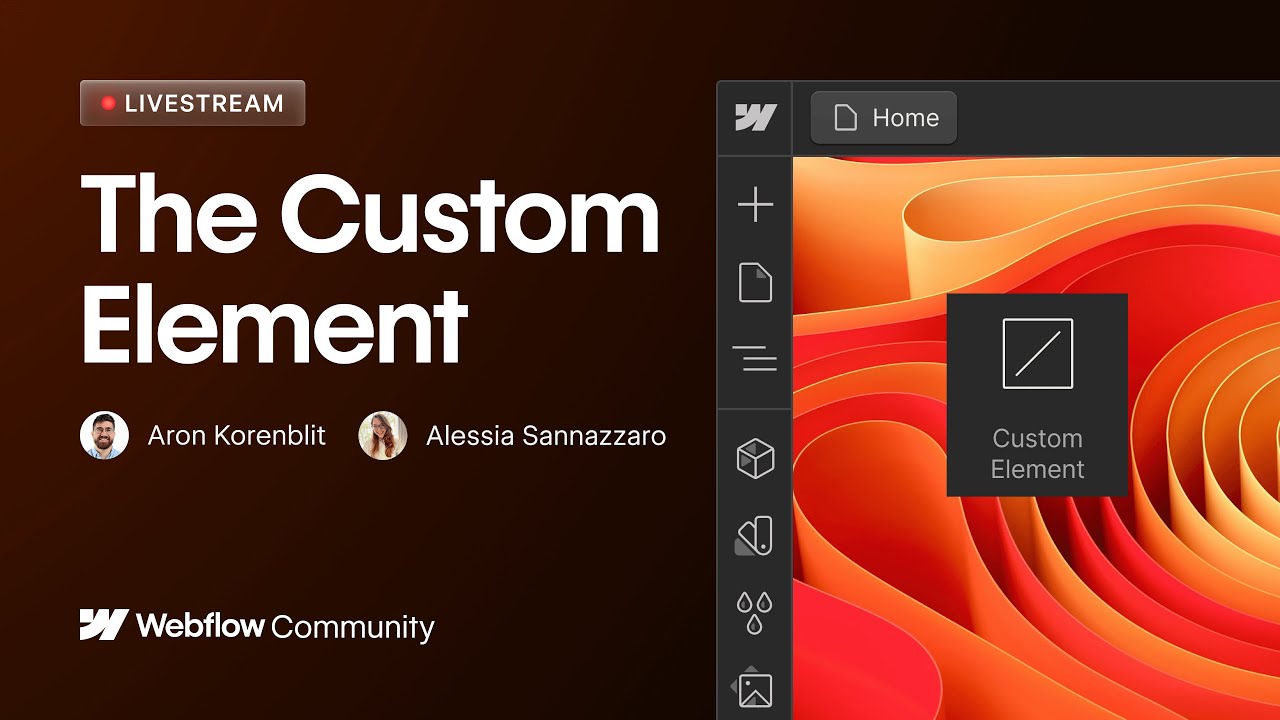Click the page icon inside the Home tab
This screenshot has width=1280, height=720.
pyautogui.click(x=846, y=118)
